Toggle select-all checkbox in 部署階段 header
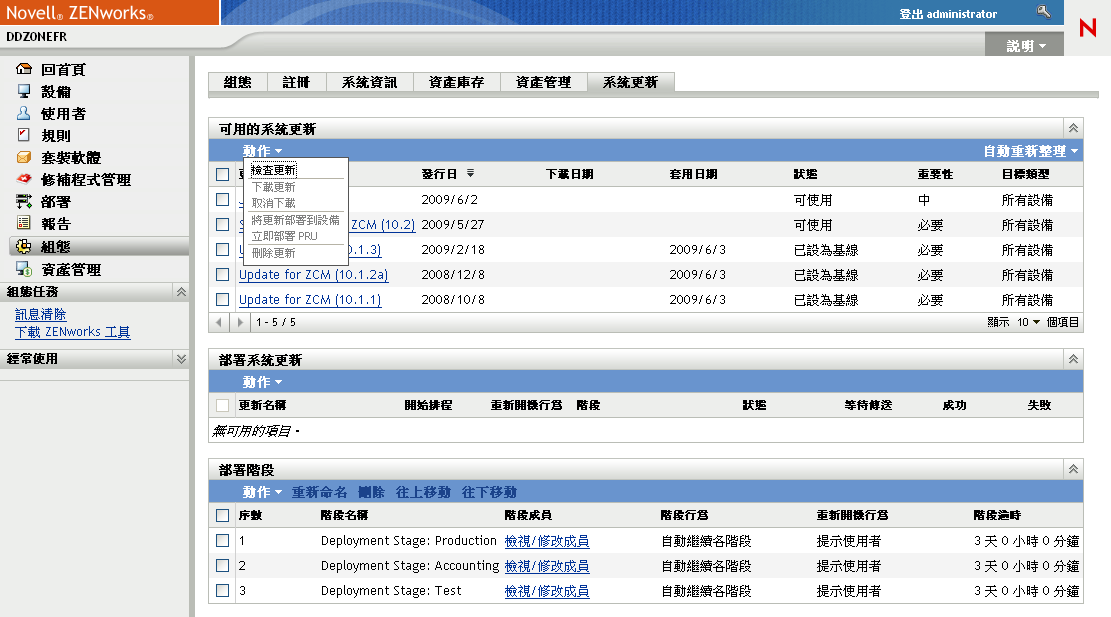1111x617 pixels. 222,516
